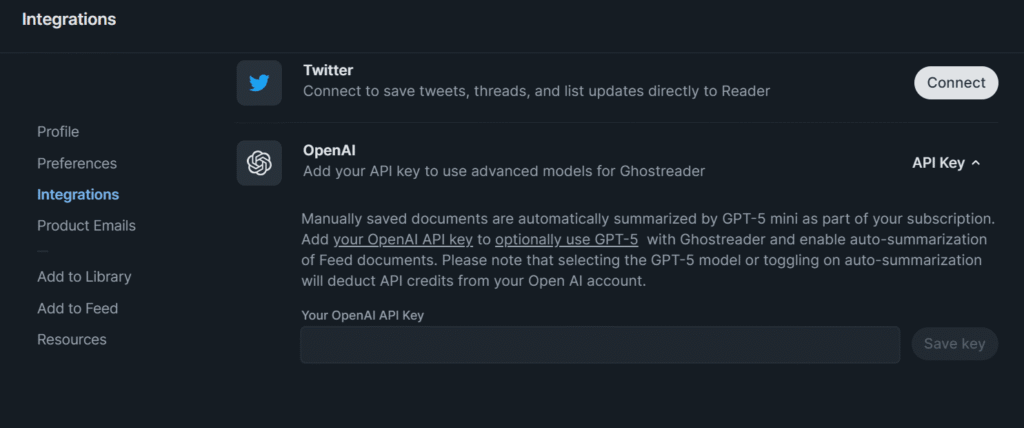This screenshot has height=428, width=1024.
Task: Open the "optionally use GPT-5" link
Action: 566,240
